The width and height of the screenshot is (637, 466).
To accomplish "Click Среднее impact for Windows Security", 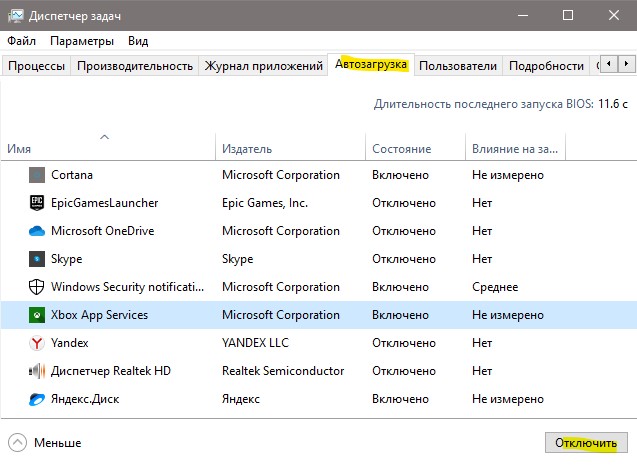I will click(x=495, y=287).
